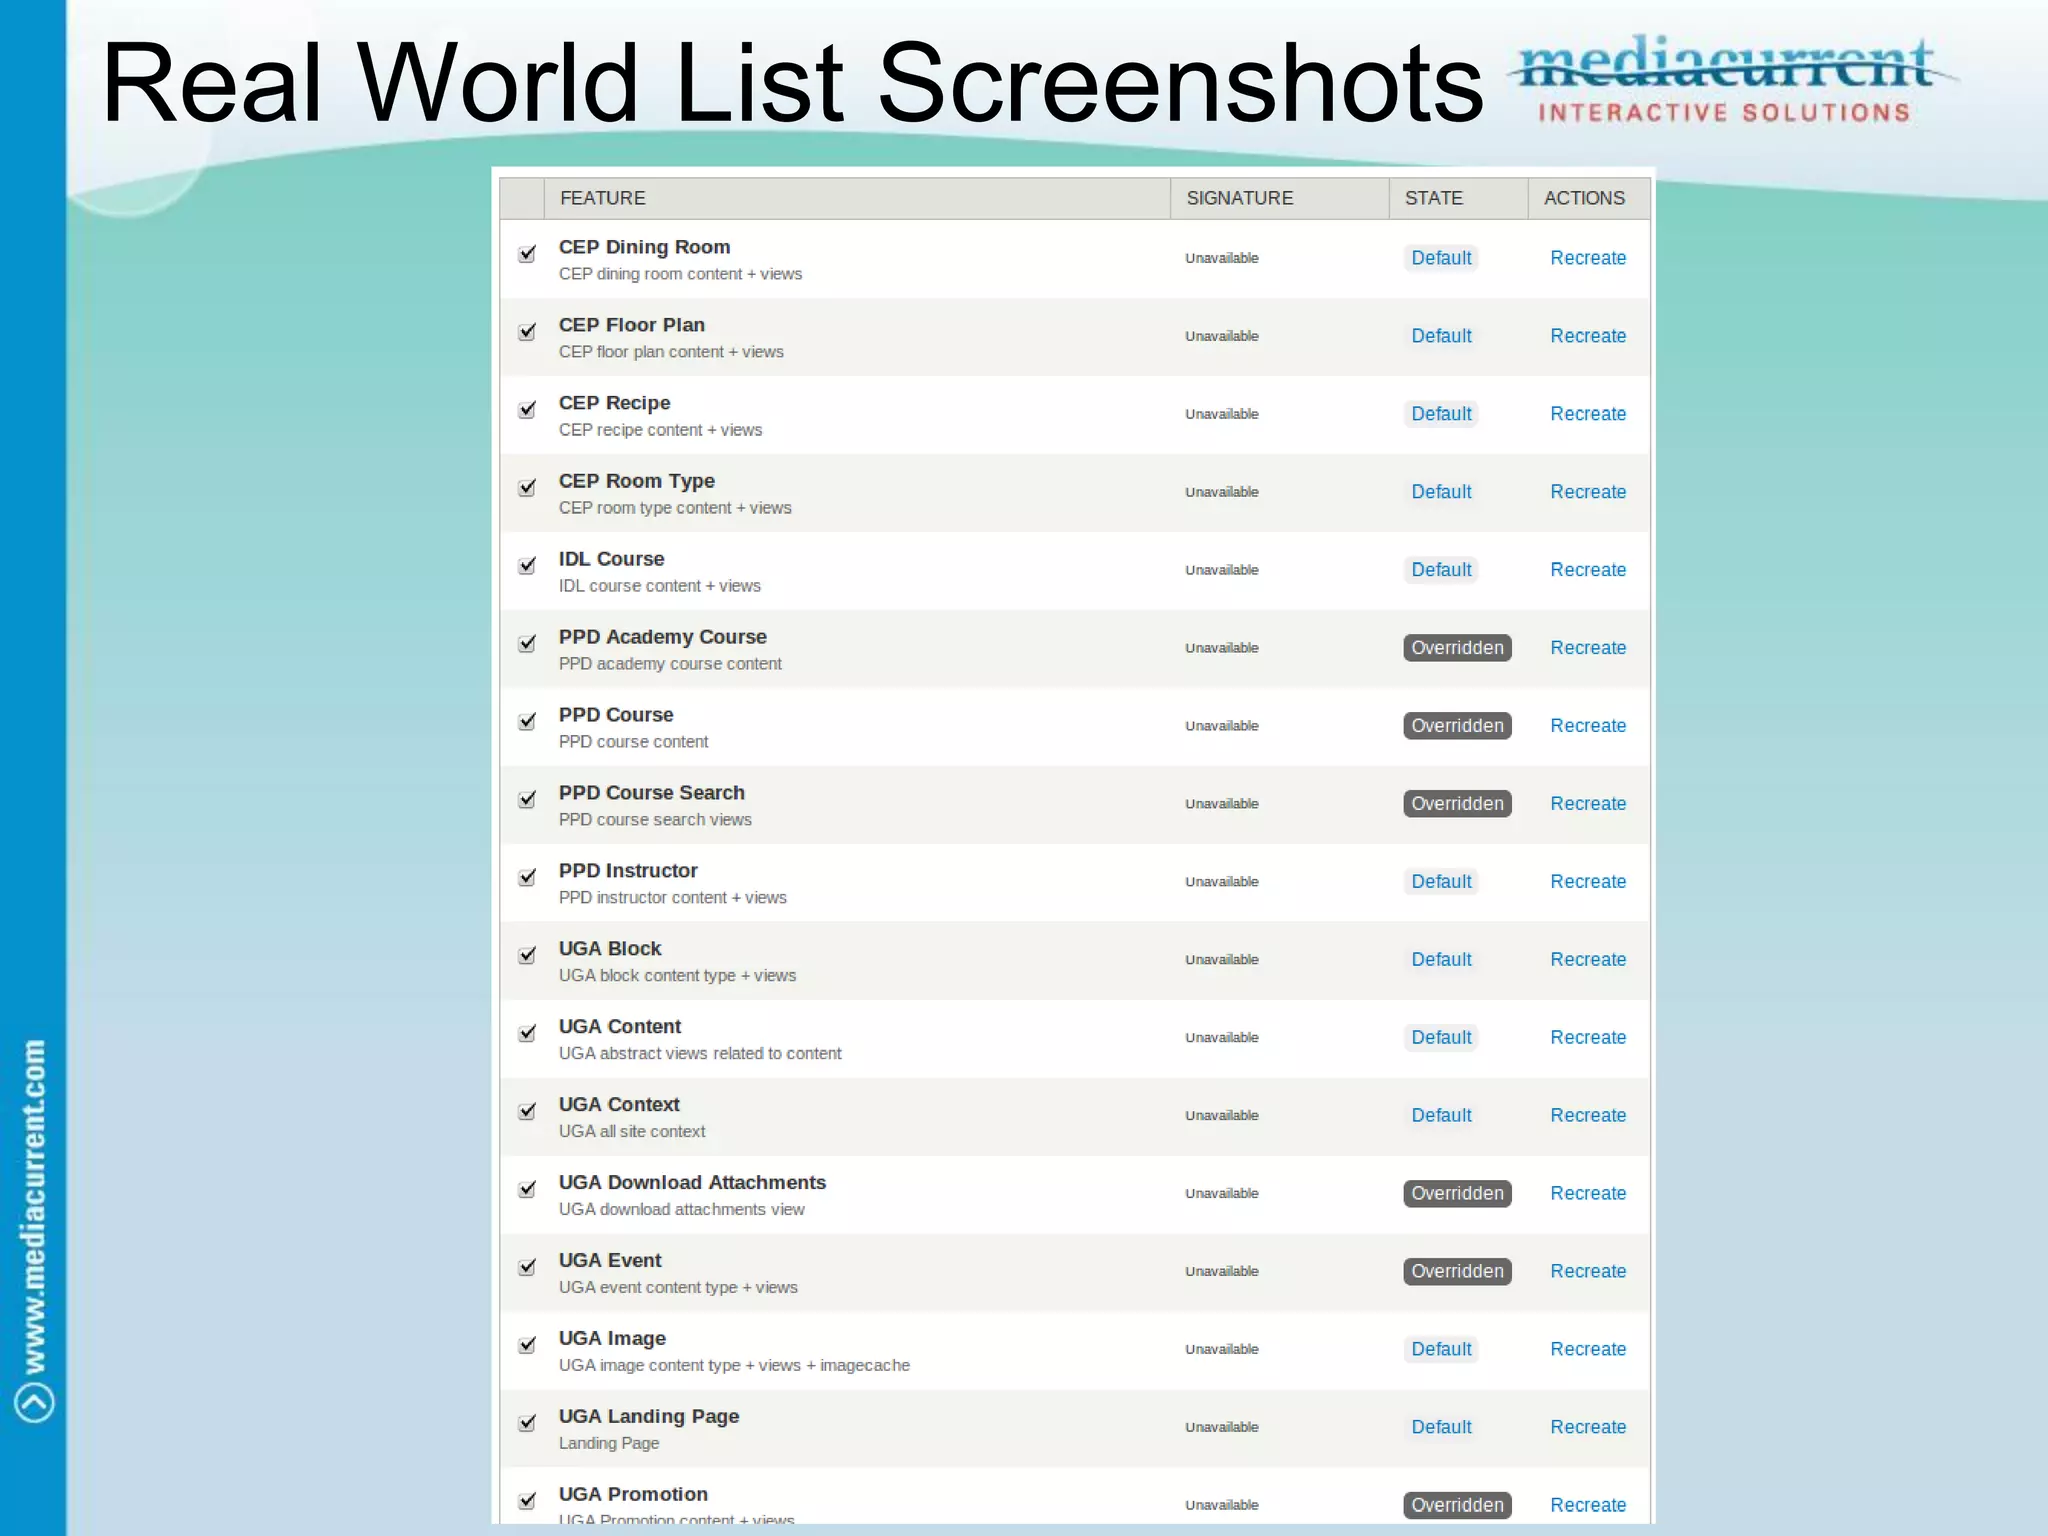
Task: Toggle the CEP Floor Plan checkbox
Action: pos(527,332)
